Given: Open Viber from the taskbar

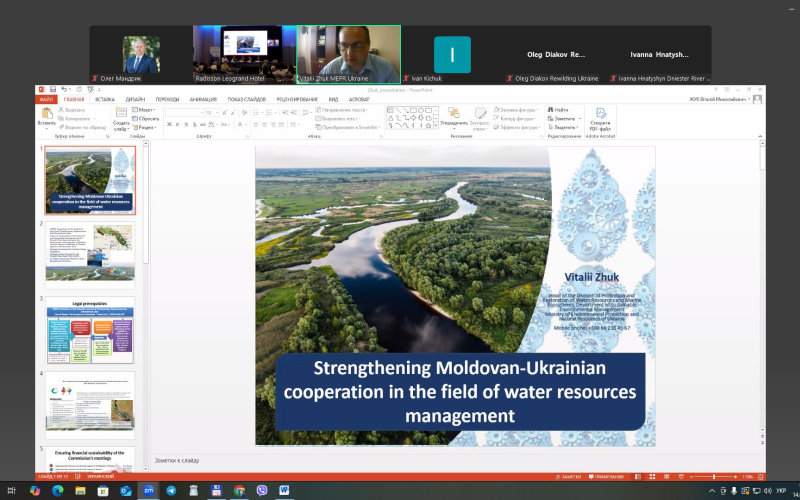Looking at the screenshot, I should pos(262,491).
